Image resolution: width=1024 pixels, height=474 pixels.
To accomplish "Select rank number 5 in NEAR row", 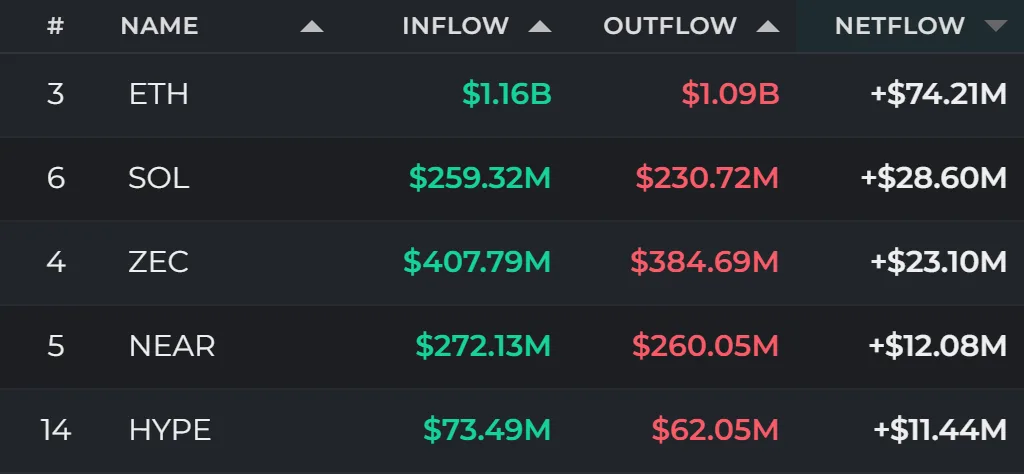I will pyautogui.click(x=56, y=346).
